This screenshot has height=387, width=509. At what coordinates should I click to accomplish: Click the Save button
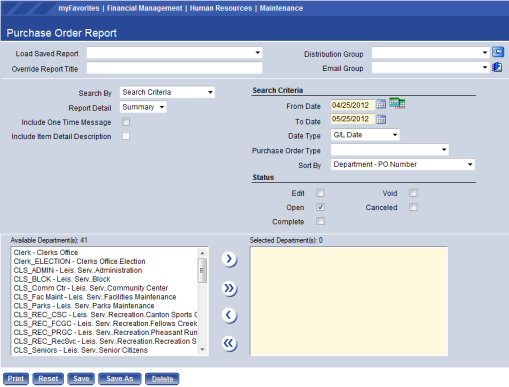(x=81, y=379)
